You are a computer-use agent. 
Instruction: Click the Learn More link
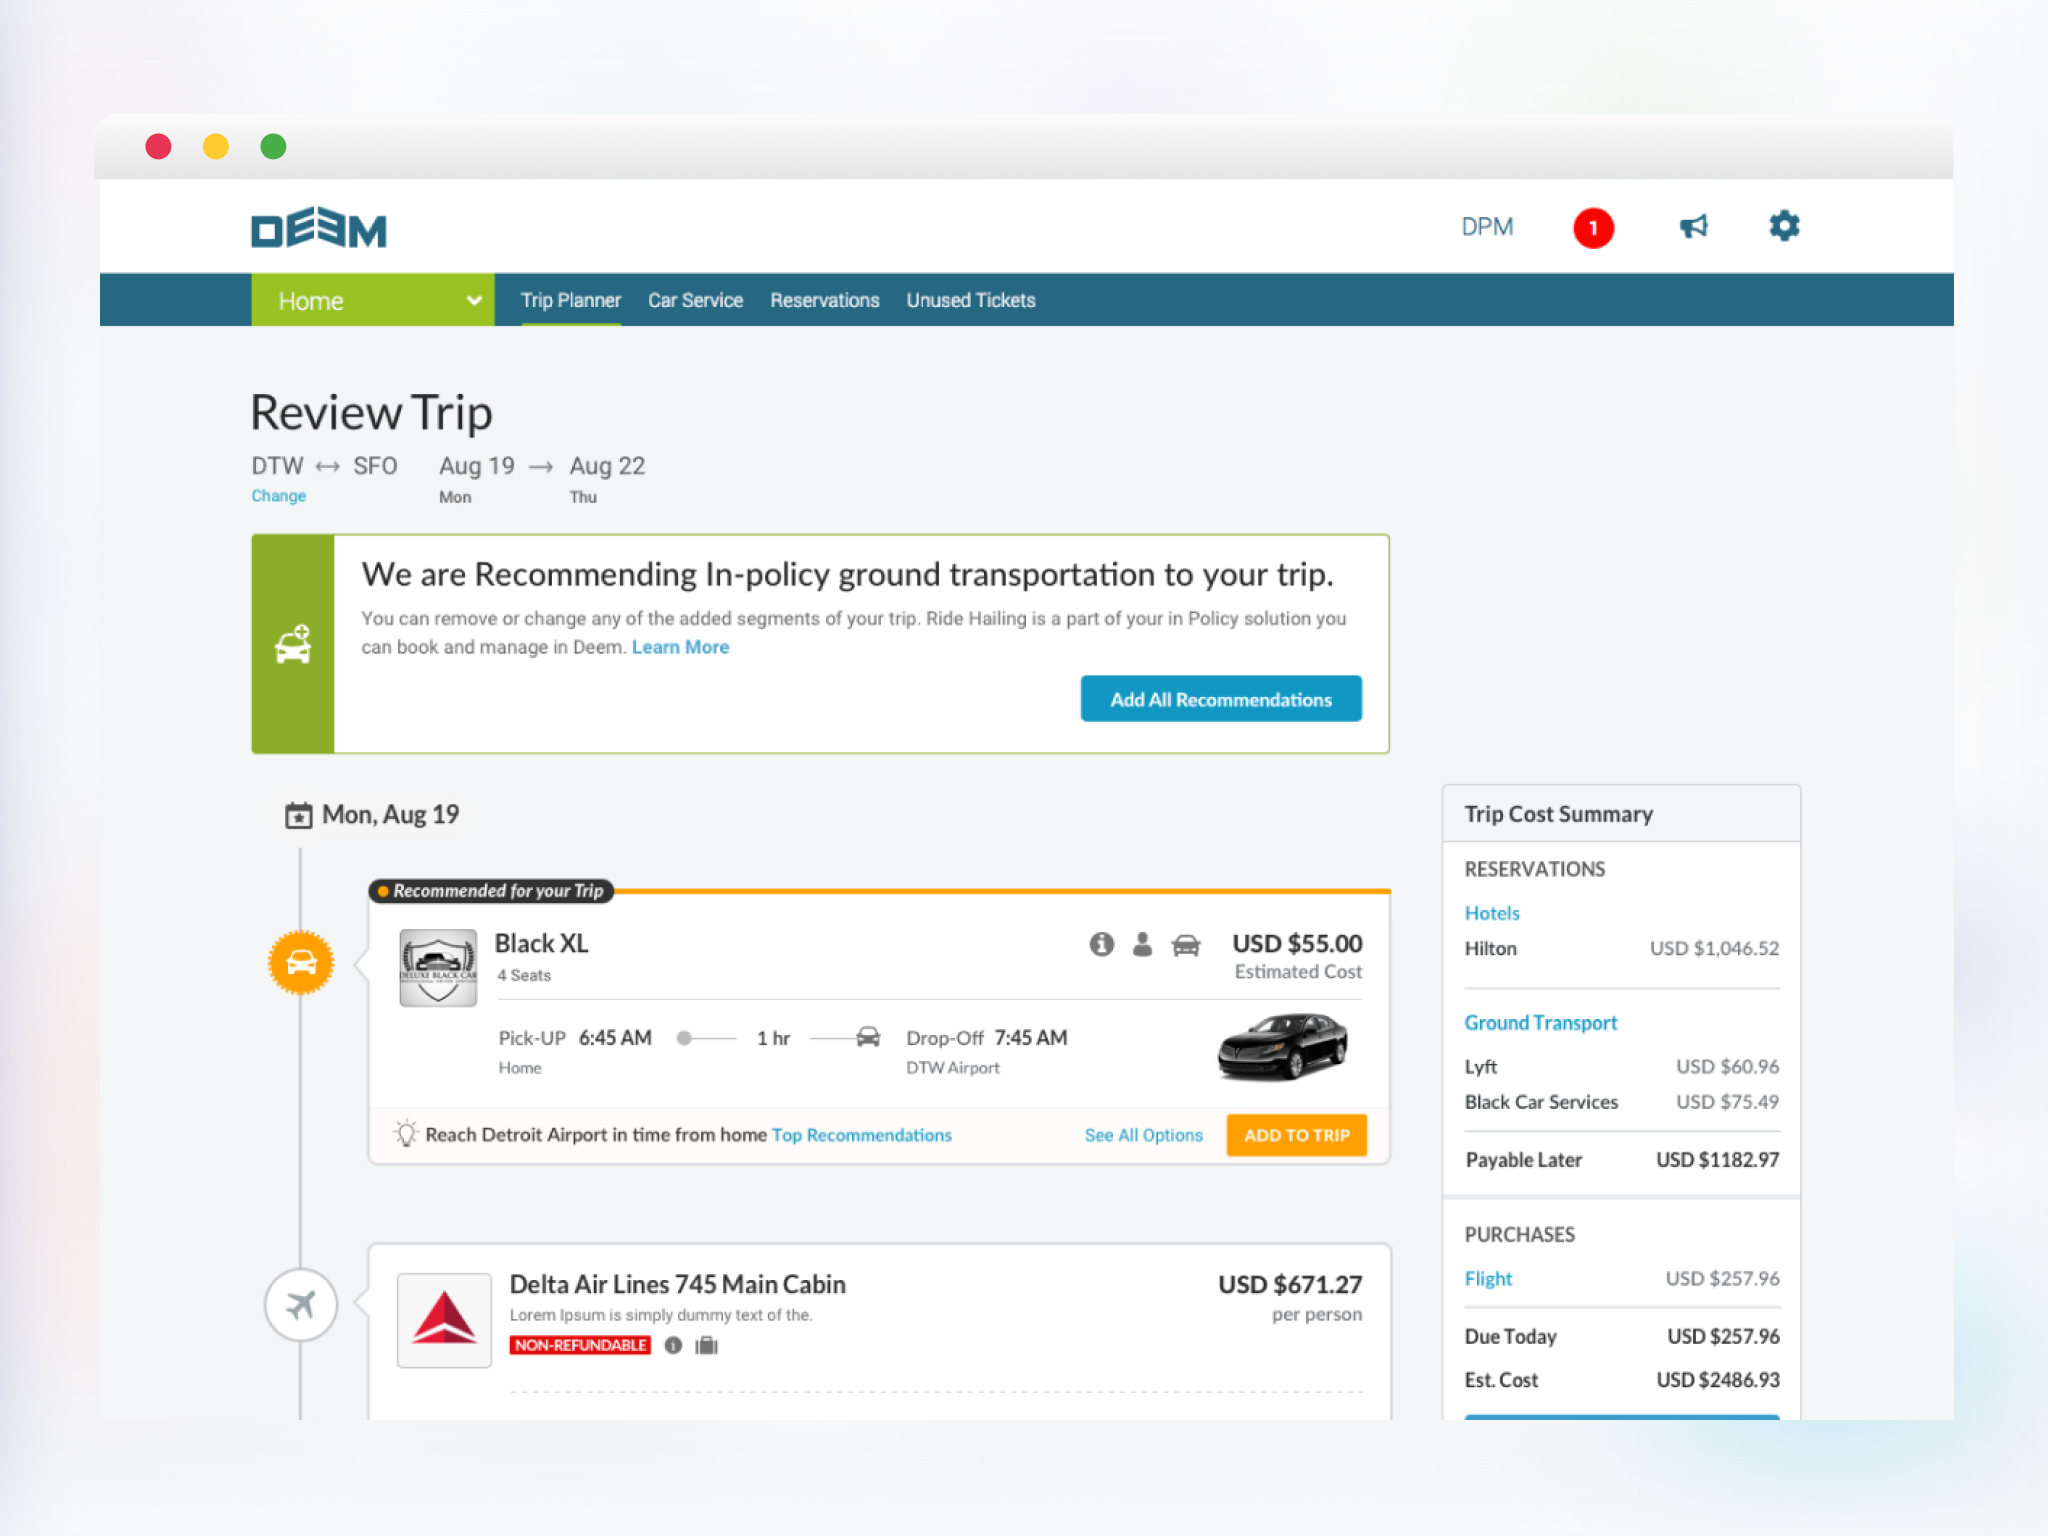pyautogui.click(x=680, y=647)
